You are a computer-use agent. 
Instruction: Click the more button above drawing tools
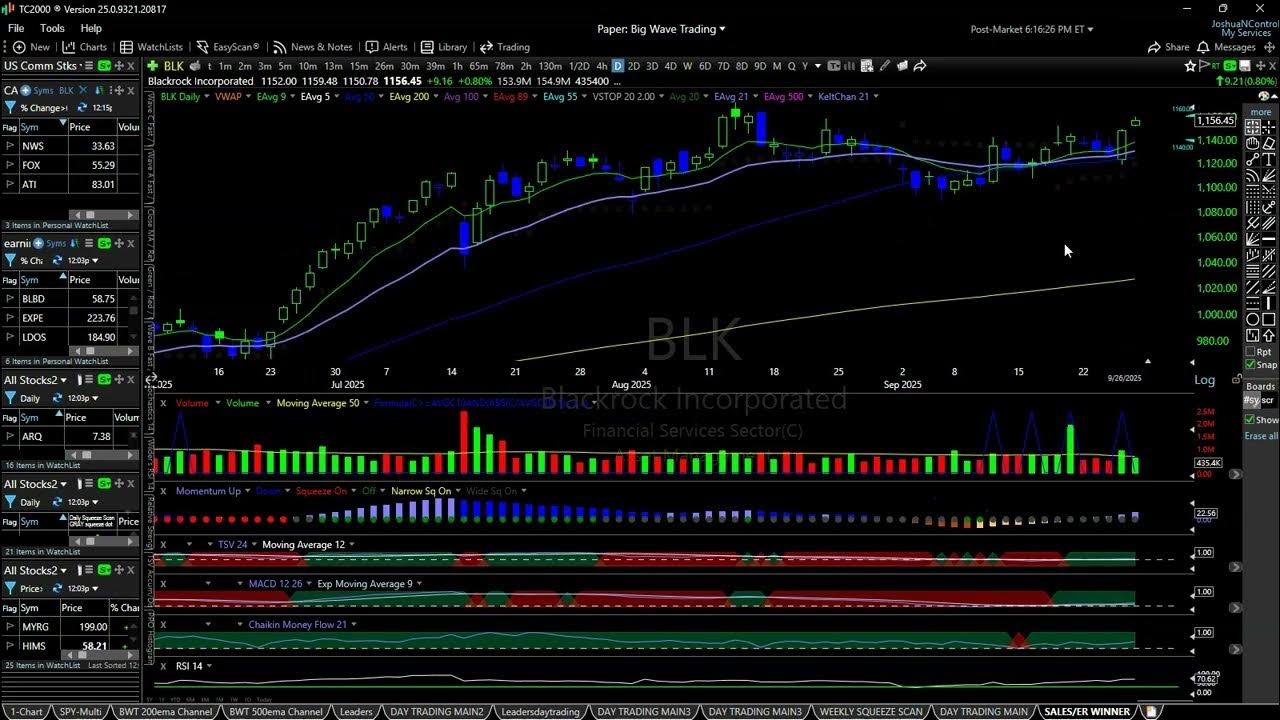point(1261,110)
